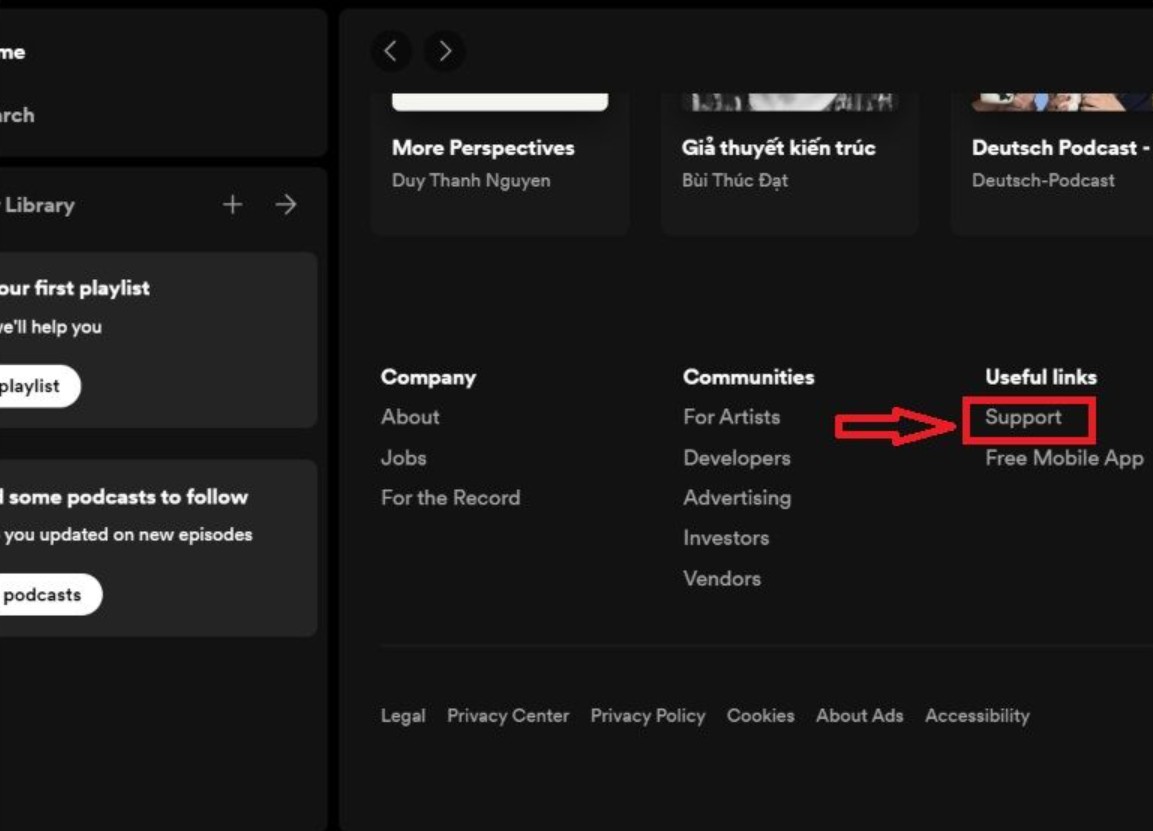Click the forward navigation arrow
Image resolution: width=1153 pixels, height=831 pixels.
445,51
